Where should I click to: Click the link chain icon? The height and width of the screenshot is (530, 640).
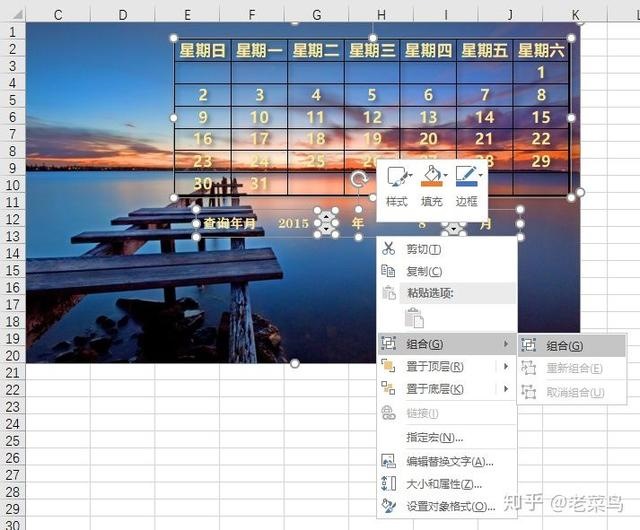point(388,413)
